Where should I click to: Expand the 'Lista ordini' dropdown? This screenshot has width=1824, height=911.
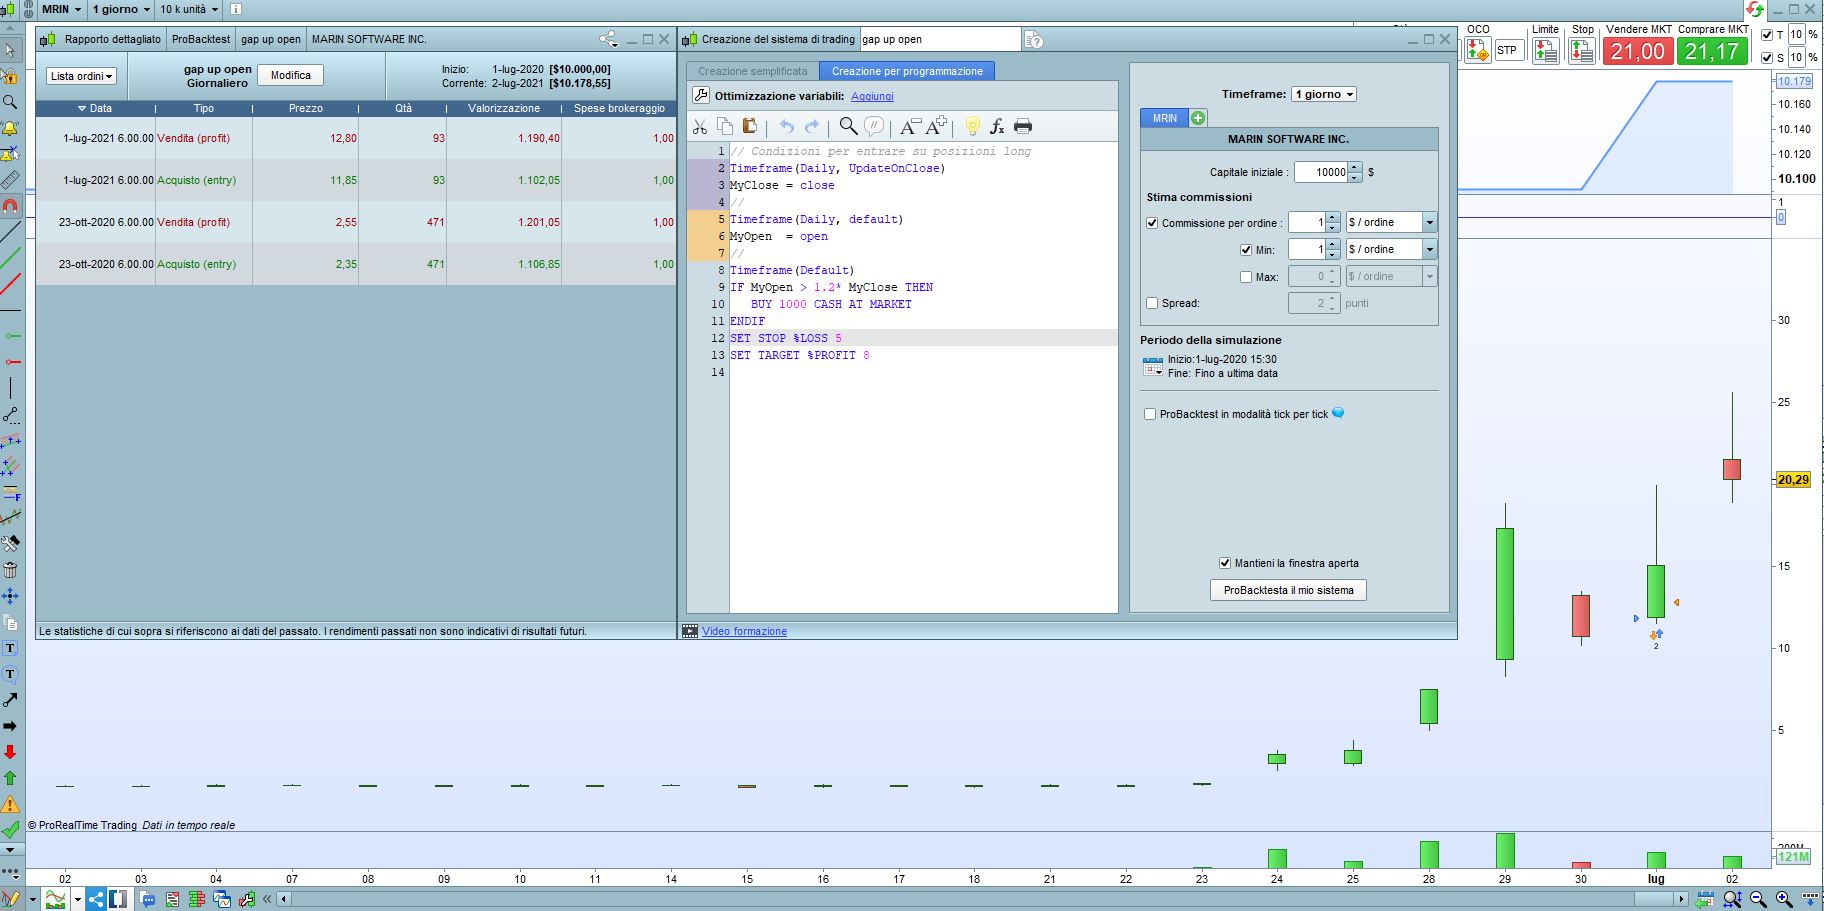pos(81,76)
